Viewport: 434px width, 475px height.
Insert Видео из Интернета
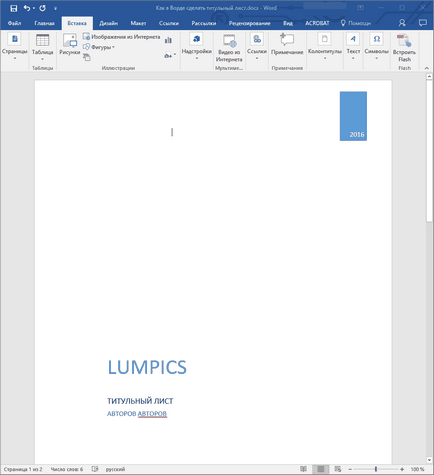(229, 48)
